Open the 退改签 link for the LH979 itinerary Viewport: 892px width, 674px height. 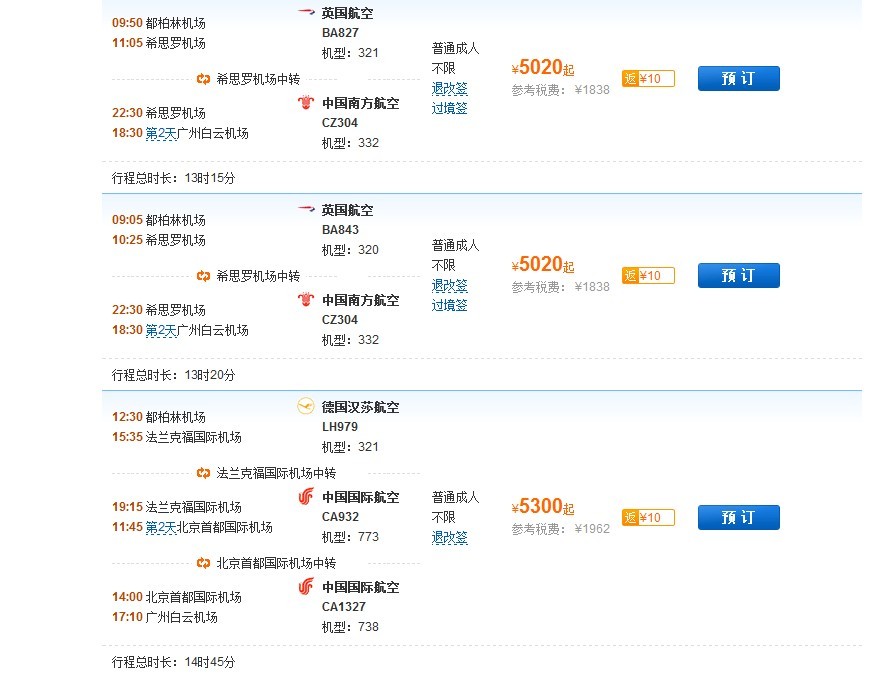click(x=449, y=537)
